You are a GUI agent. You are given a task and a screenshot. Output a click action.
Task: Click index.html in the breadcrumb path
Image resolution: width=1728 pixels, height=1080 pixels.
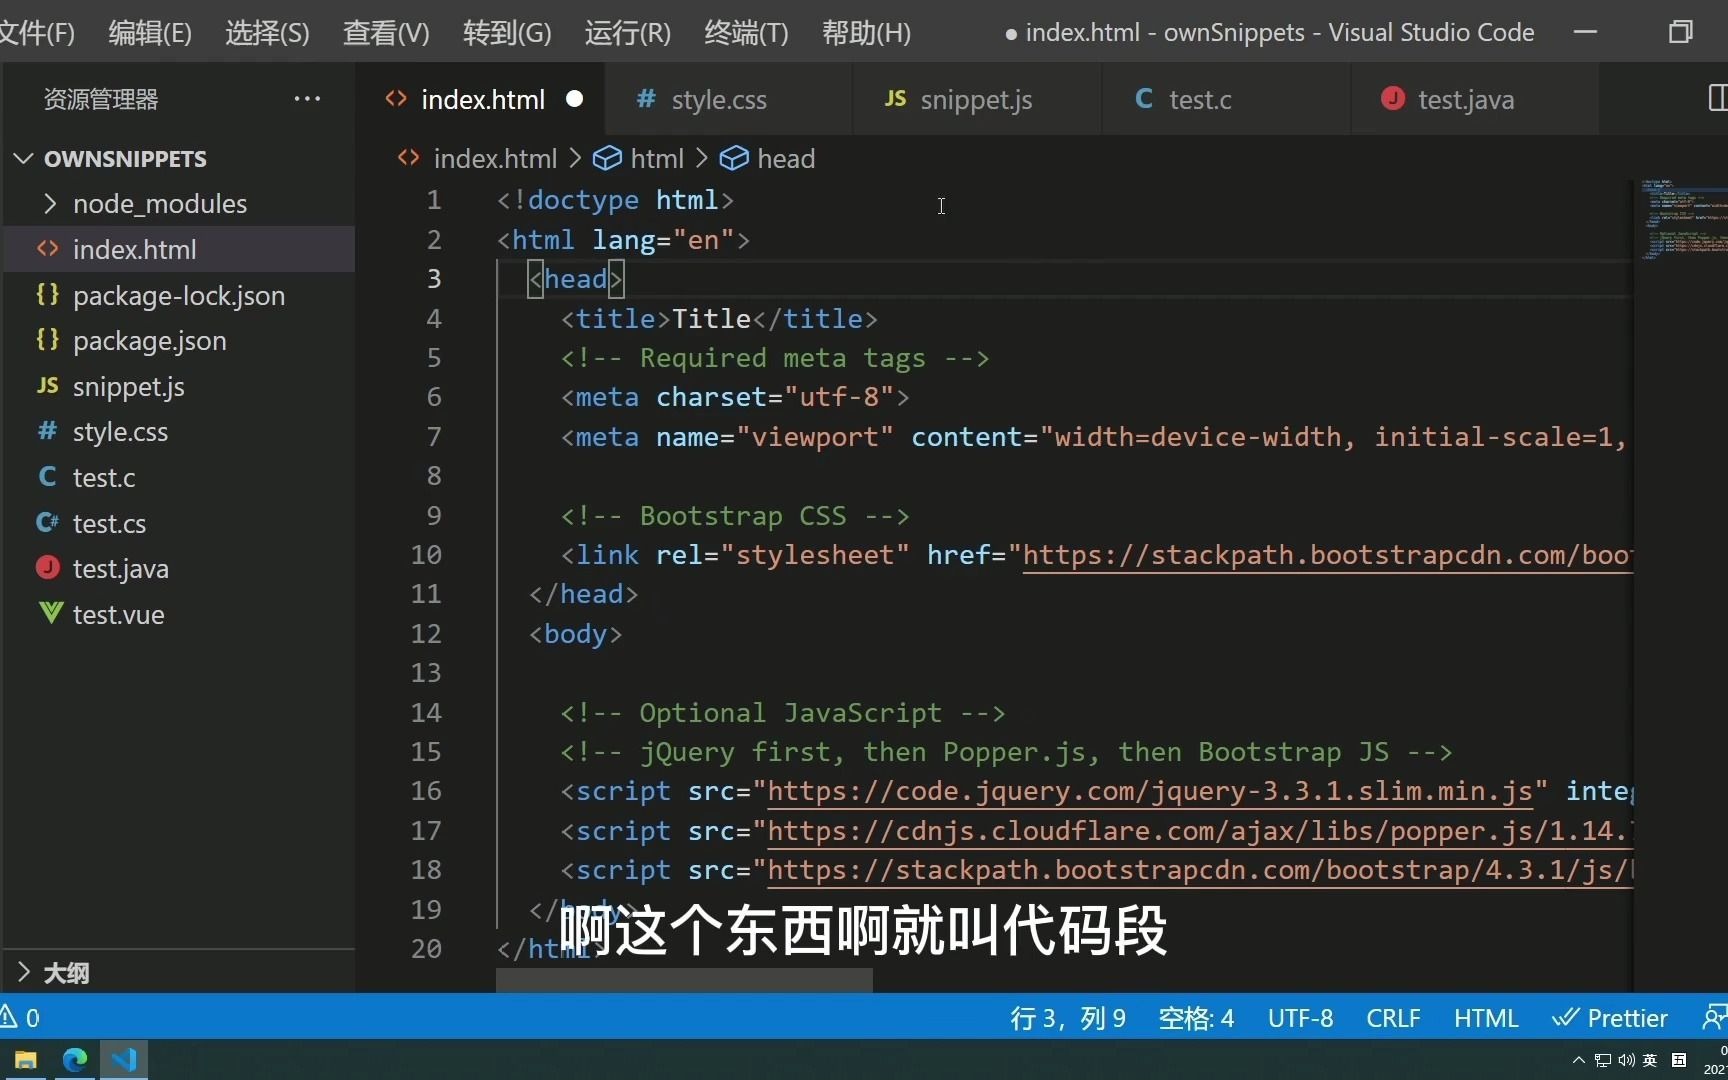495,158
